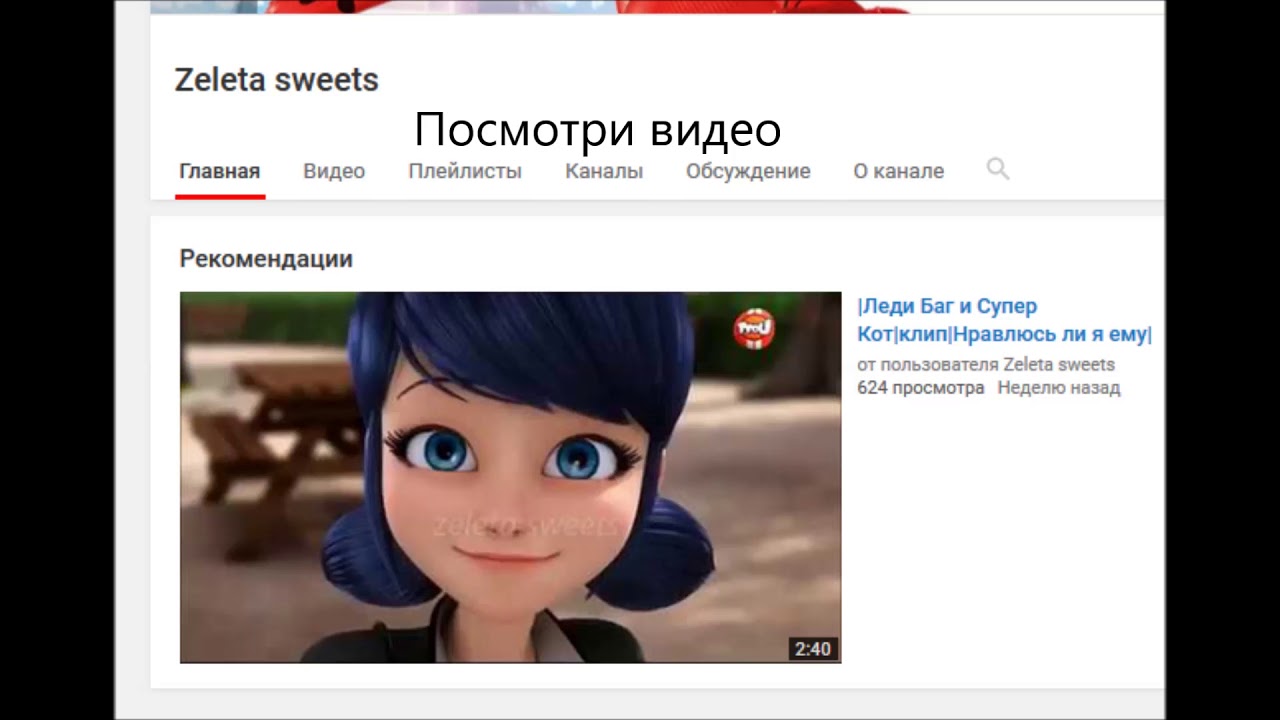
Task: Click the Рекомендации section heading
Action: [266, 259]
